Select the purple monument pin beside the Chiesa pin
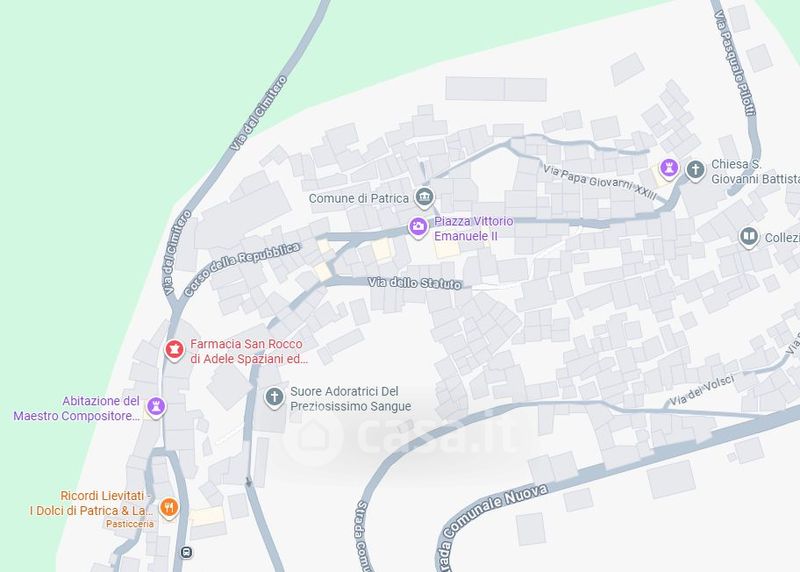This screenshot has height=572, width=800. tap(669, 168)
